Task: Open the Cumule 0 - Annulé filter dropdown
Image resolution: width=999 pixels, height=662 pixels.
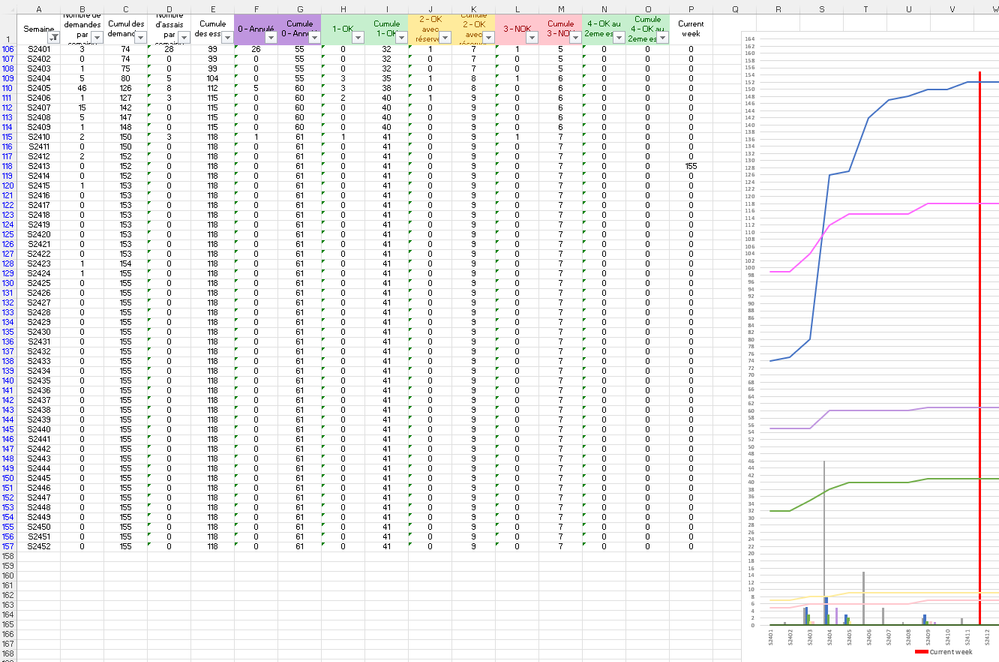Action: point(315,38)
